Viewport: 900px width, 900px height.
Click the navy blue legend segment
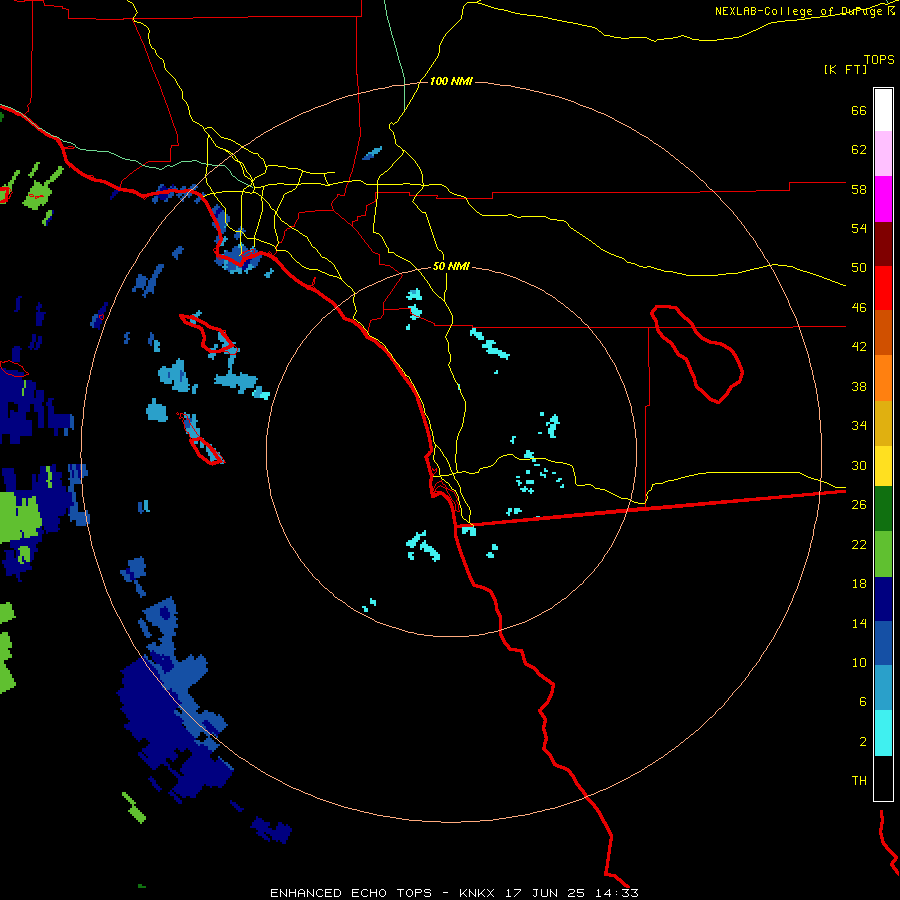pyautogui.click(x=883, y=599)
